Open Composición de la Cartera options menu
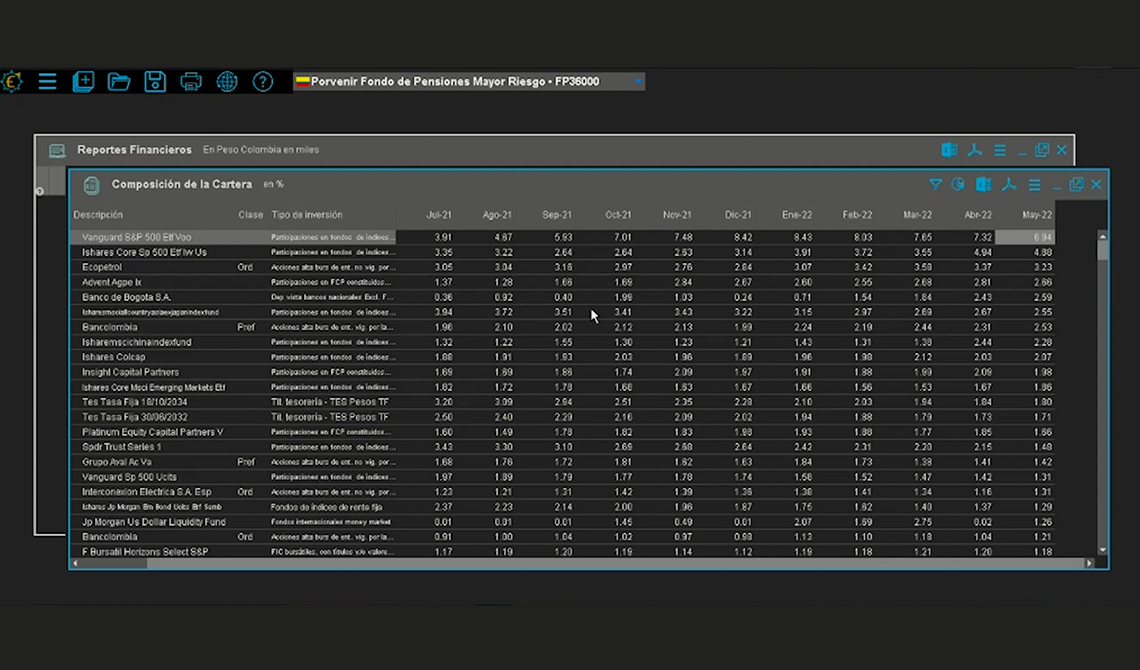Screen dimensions: 1140x670 [x=1035, y=185]
